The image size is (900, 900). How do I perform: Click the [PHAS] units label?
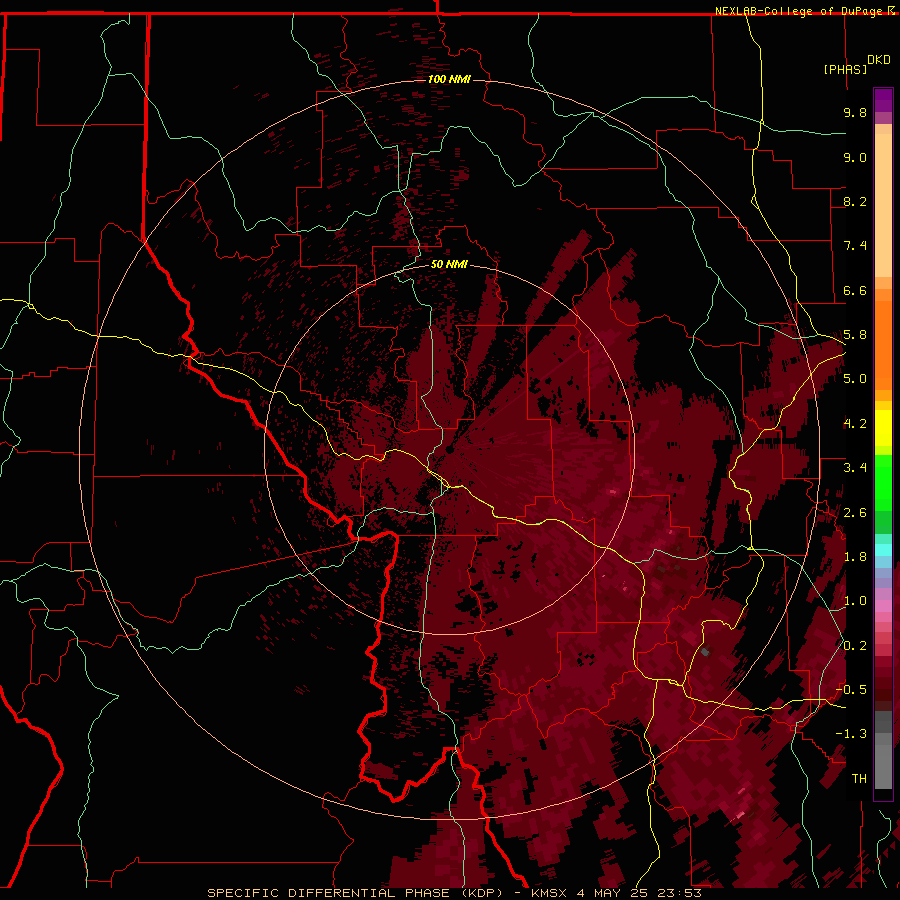[845, 69]
